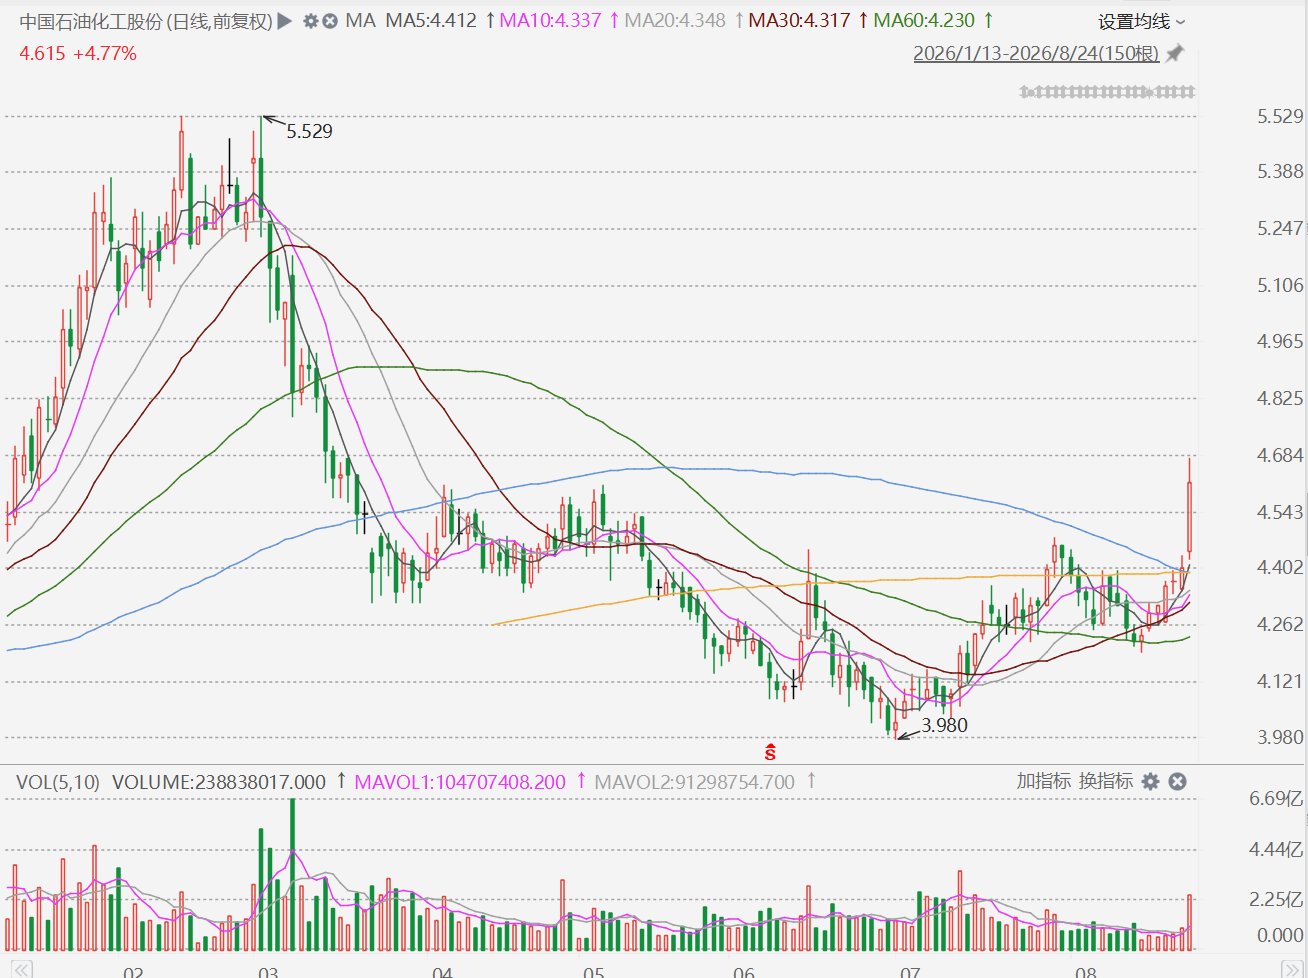Open MA settings gear beside the stock title
This screenshot has width=1308, height=978.
tap(311, 21)
